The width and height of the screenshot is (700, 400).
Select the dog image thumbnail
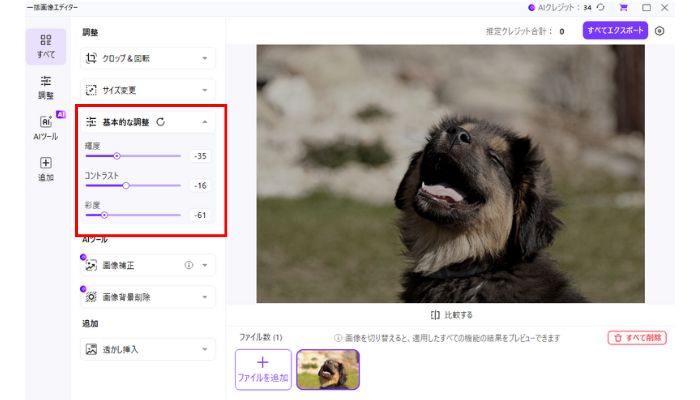[x=328, y=369]
